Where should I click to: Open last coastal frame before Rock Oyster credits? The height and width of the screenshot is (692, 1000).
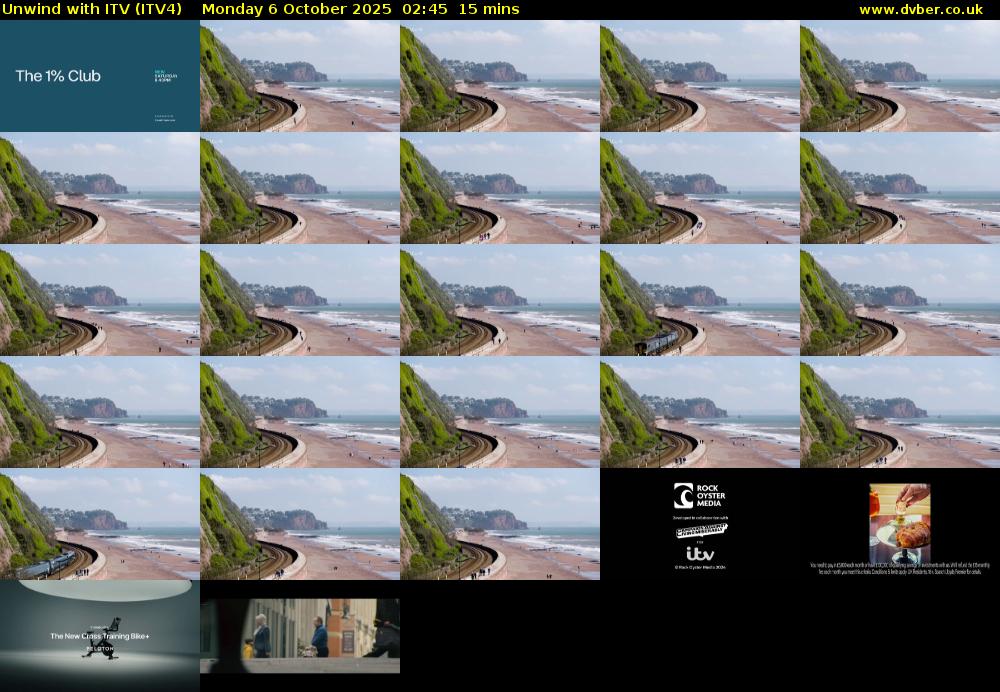coord(499,524)
